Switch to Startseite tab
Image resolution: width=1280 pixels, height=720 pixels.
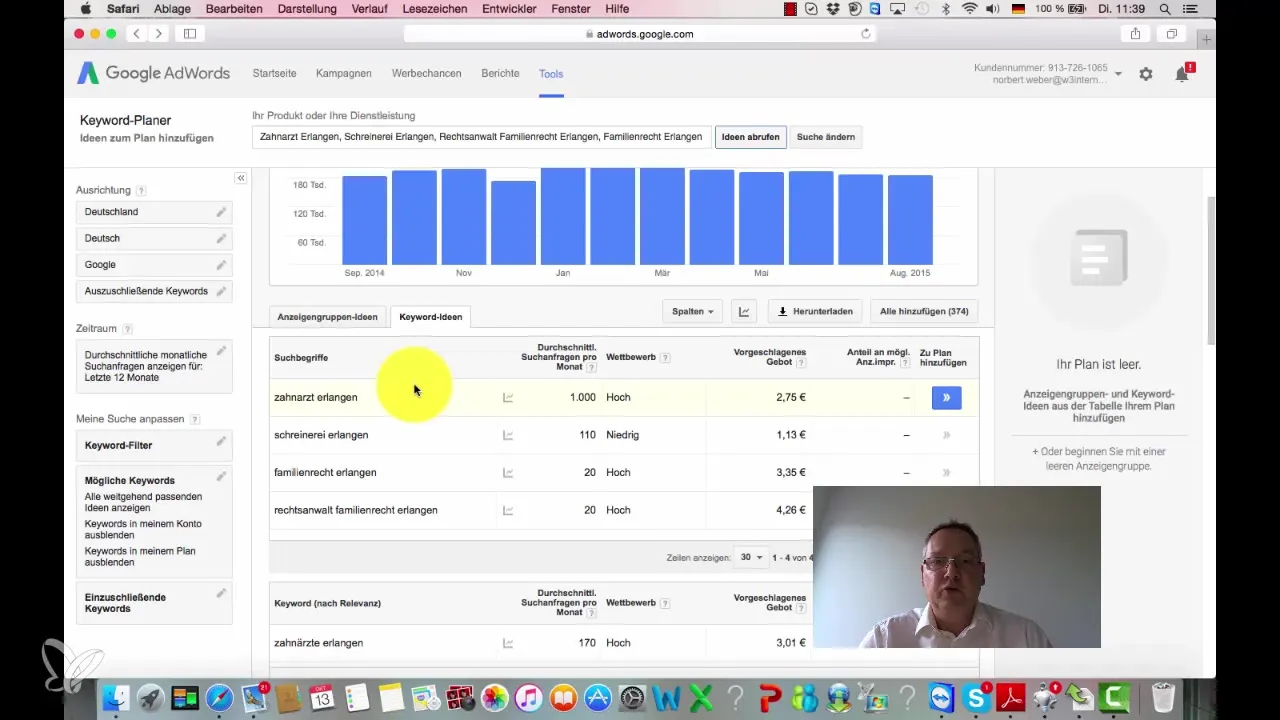(274, 74)
